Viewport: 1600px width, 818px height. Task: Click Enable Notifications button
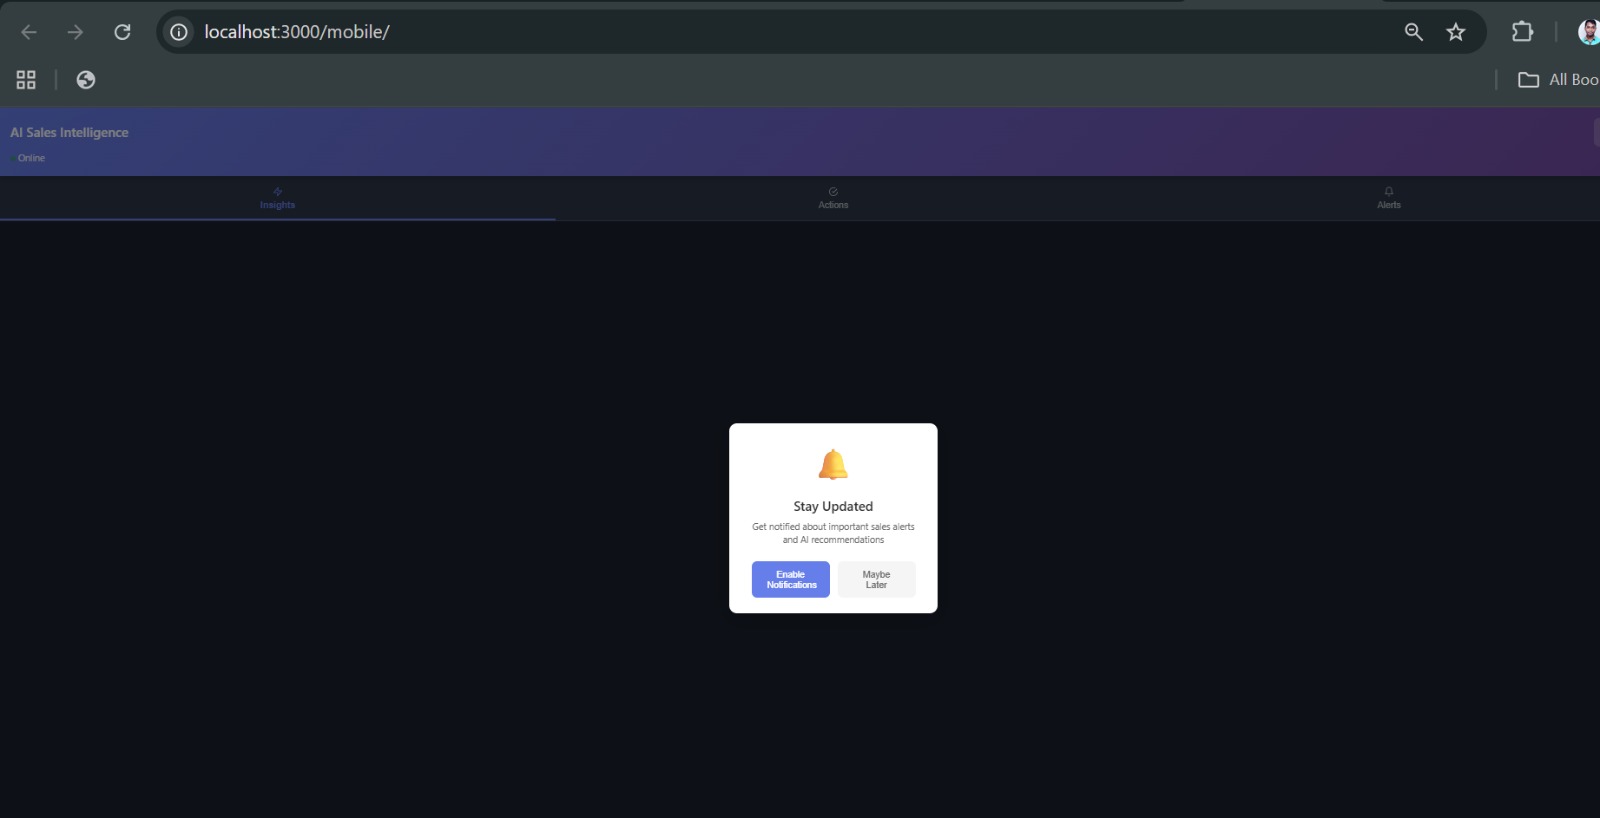pos(791,580)
